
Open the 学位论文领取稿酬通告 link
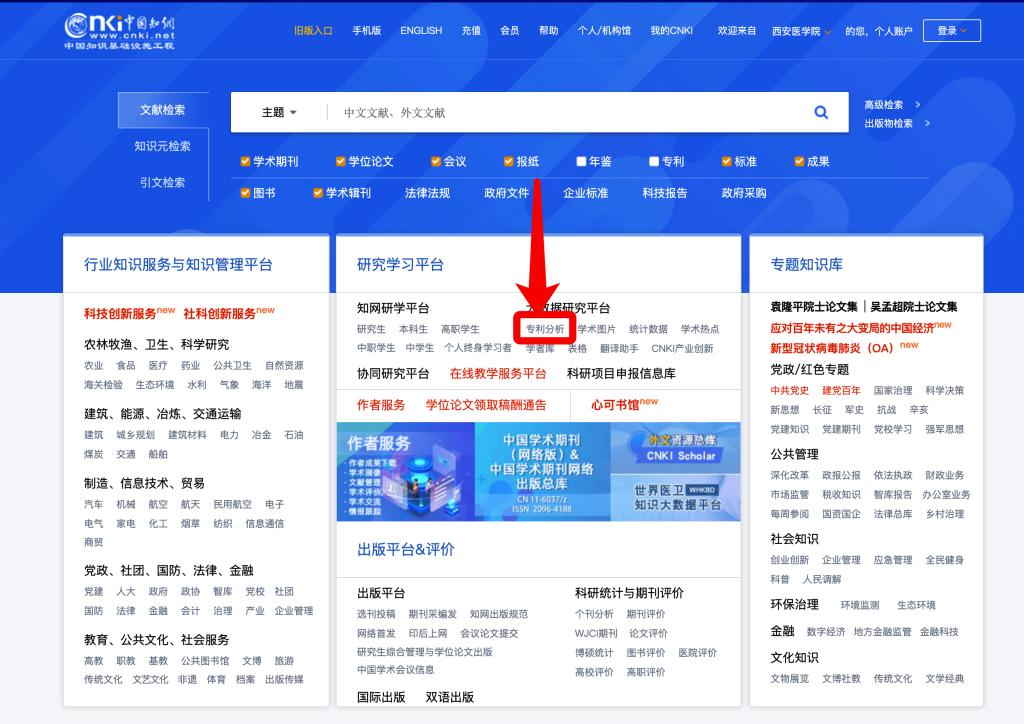486,405
